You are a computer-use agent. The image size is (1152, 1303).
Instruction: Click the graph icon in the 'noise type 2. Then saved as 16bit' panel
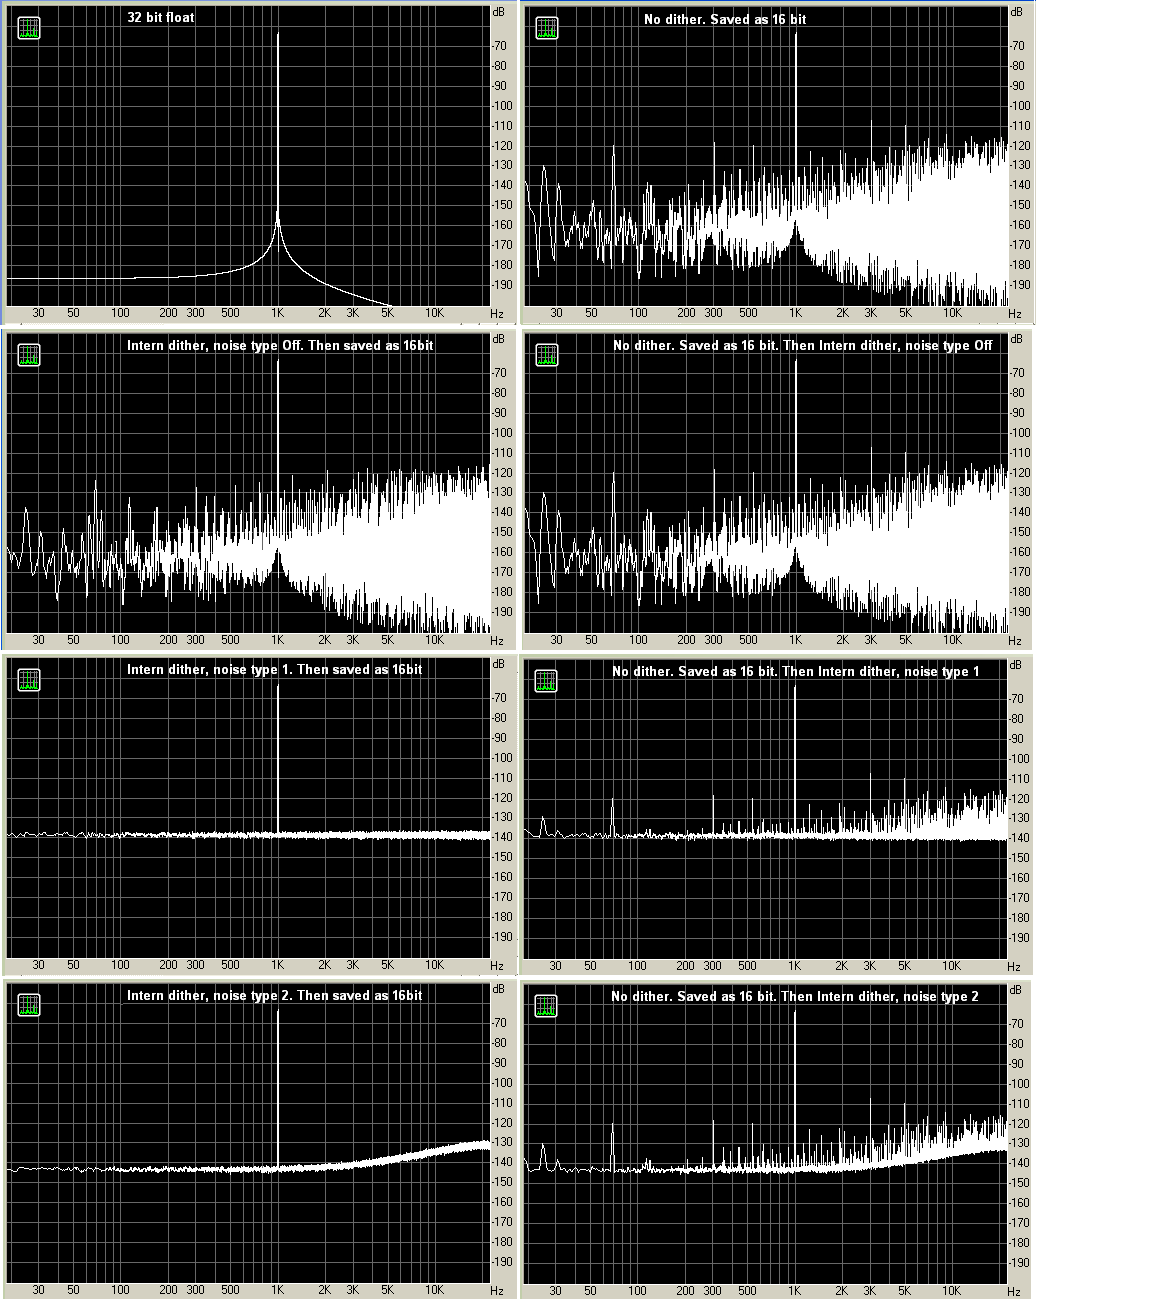29,1006
